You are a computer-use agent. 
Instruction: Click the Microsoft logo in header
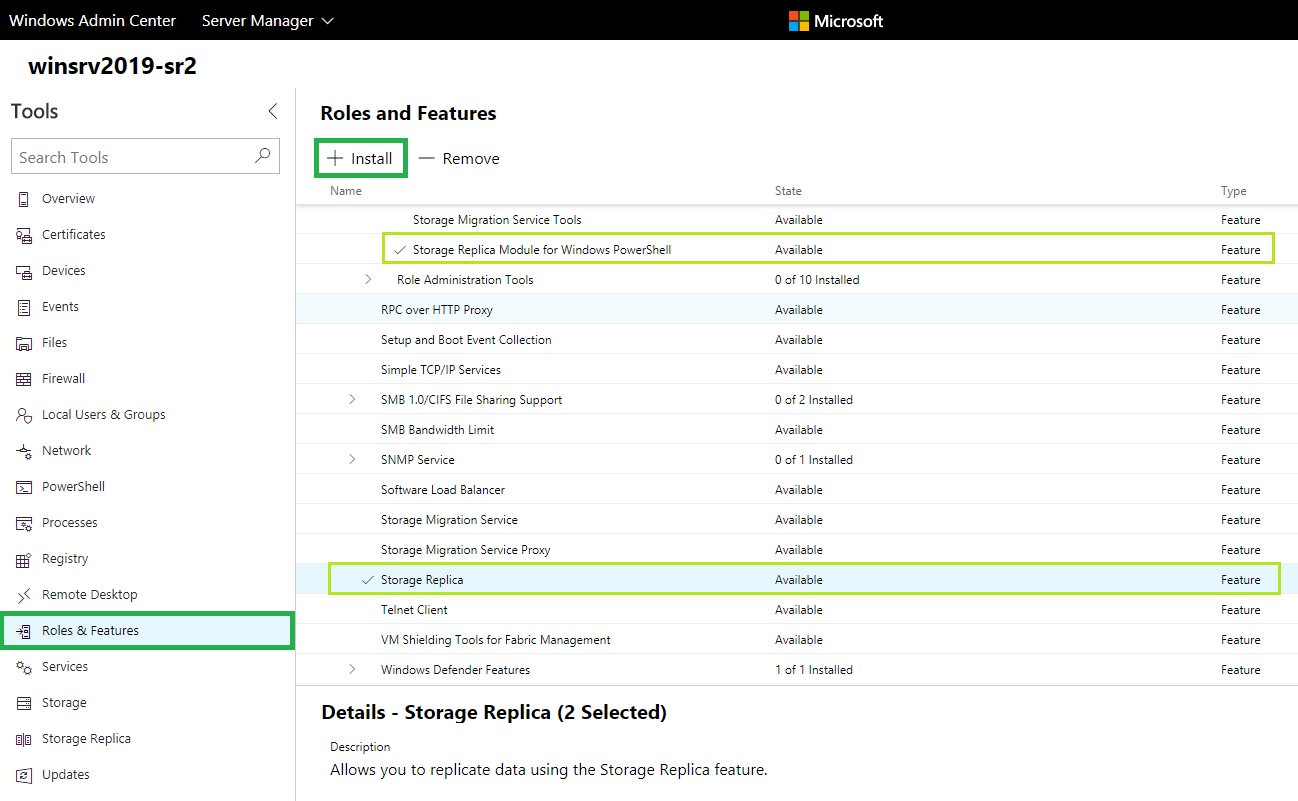pyautogui.click(x=836, y=20)
